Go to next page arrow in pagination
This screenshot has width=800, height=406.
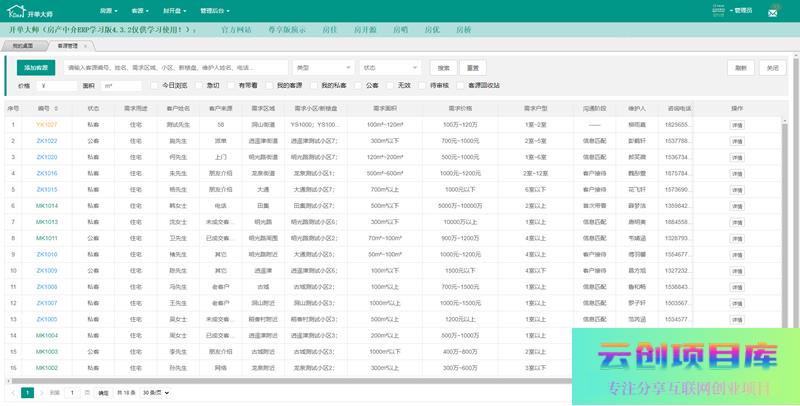click(x=40, y=393)
